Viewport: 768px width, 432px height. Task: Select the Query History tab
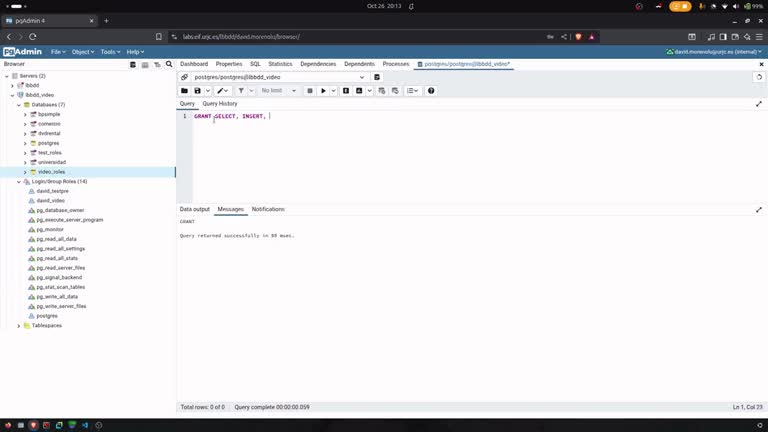coord(220,104)
